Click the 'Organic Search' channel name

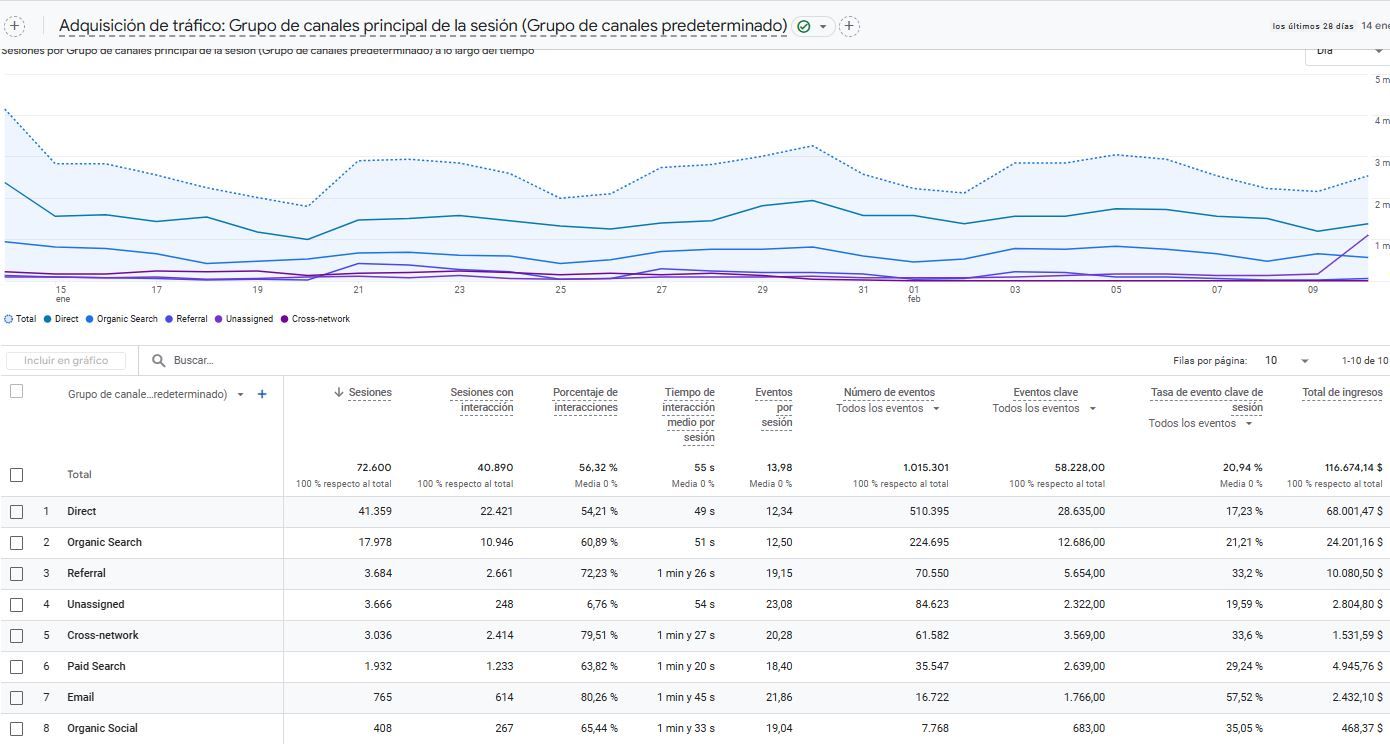point(104,542)
